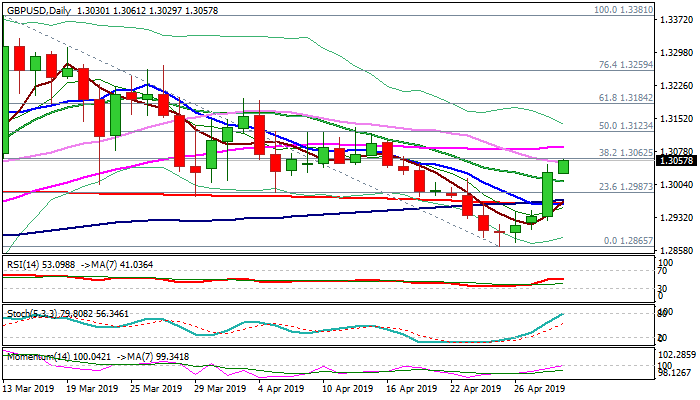700x400 pixels.
Task: Select the 50.0 1.31234 Fibonacci label
Action: point(625,126)
